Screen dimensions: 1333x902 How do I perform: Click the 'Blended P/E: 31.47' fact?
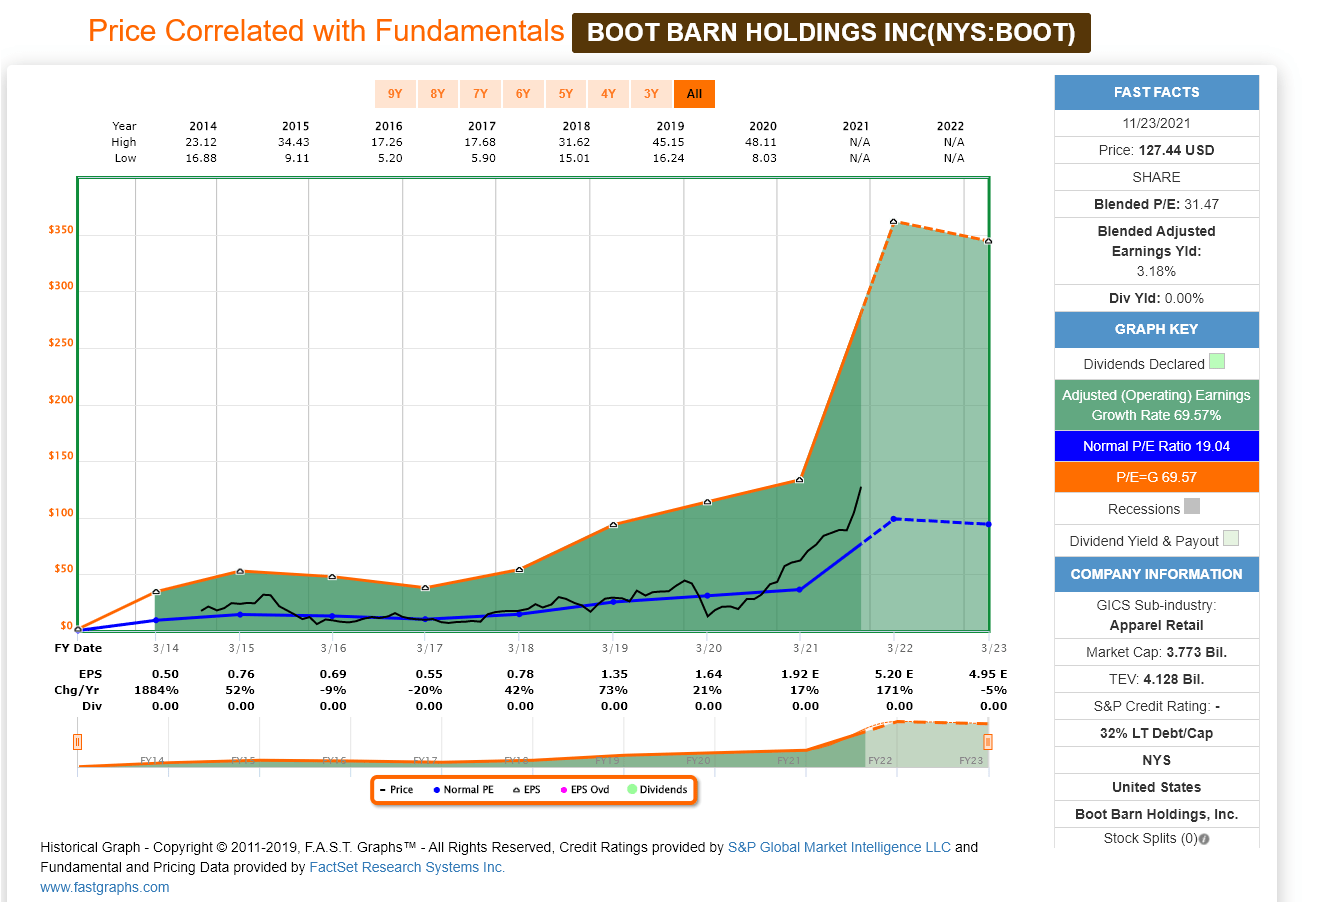point(1156,204)
